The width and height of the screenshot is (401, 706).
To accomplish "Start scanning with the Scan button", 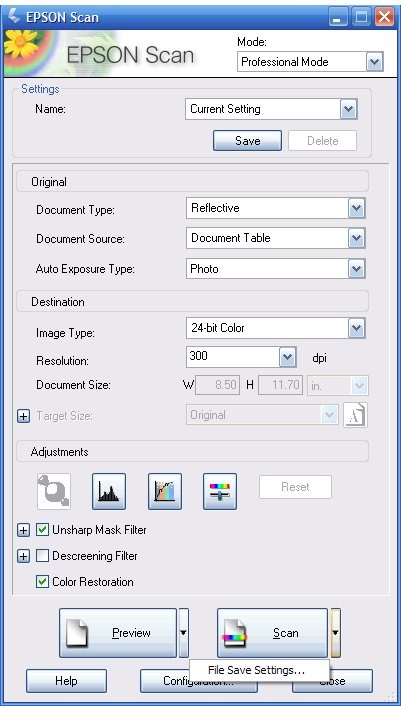I will [x=272, y=633].
